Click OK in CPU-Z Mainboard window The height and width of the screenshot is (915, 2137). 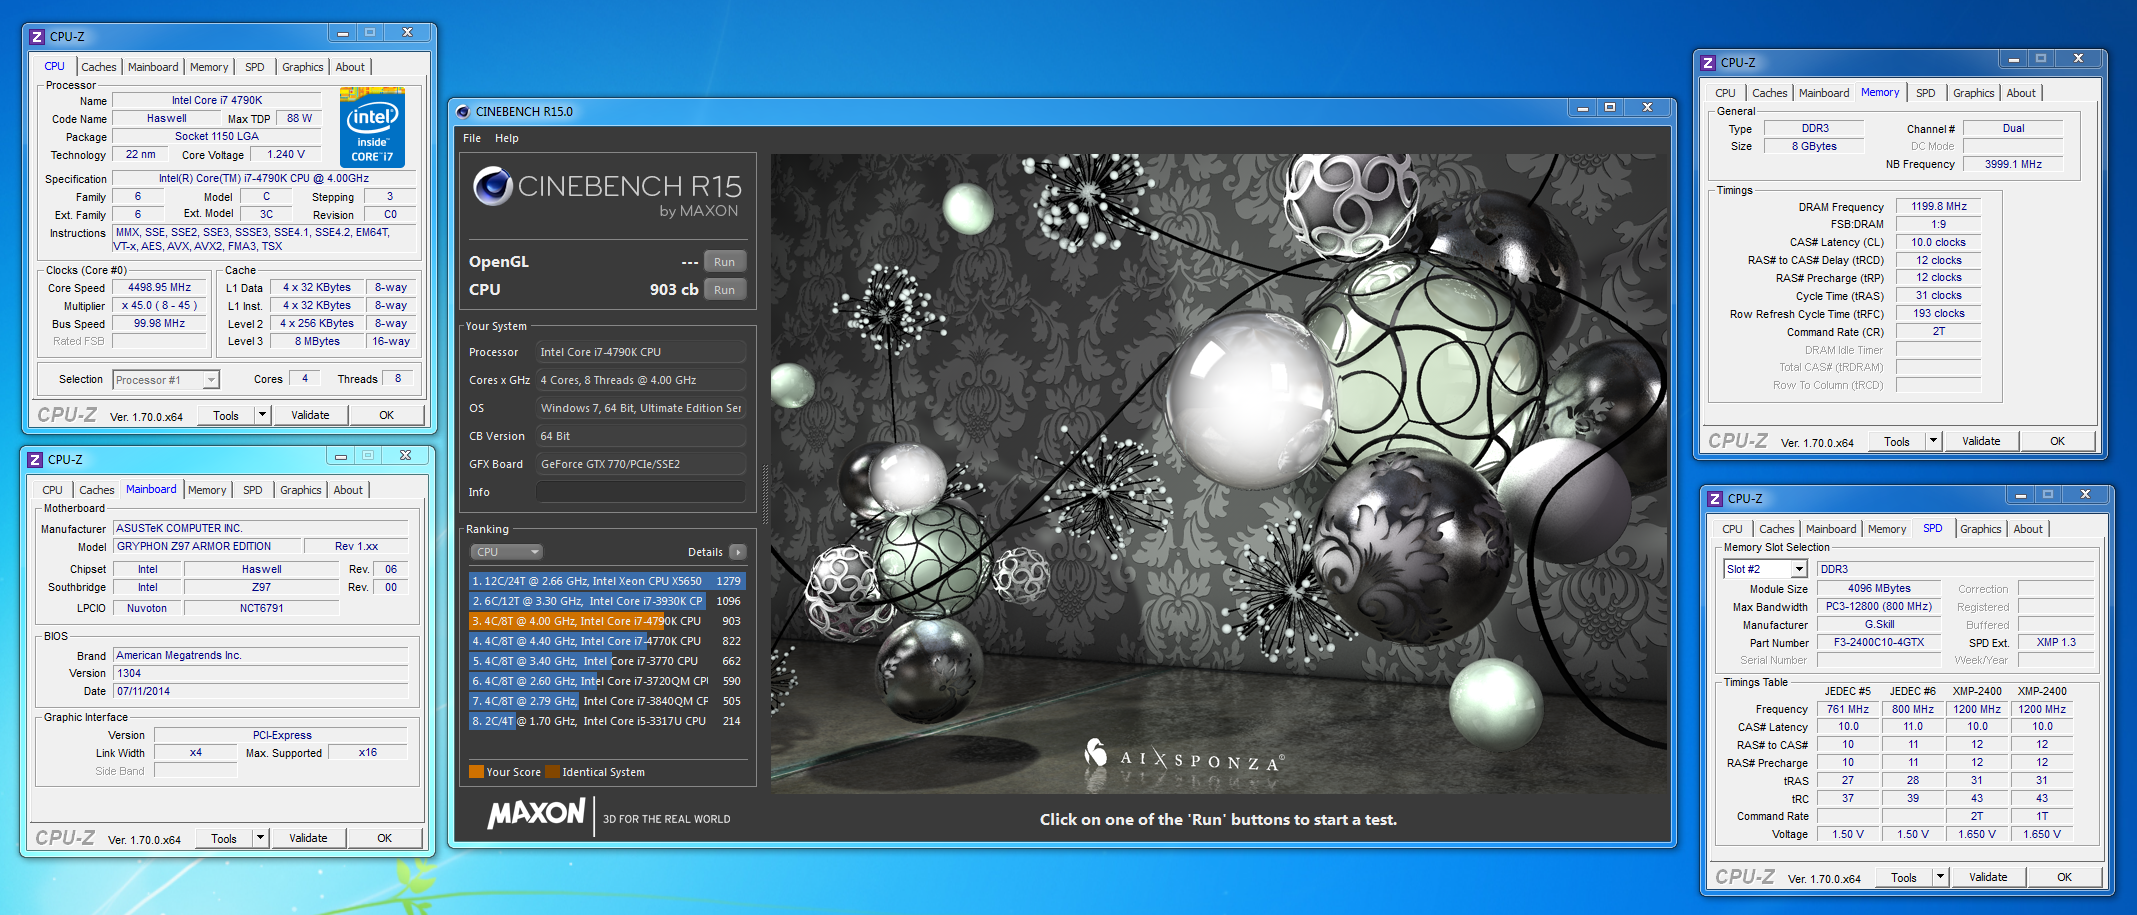coord(385,838)
